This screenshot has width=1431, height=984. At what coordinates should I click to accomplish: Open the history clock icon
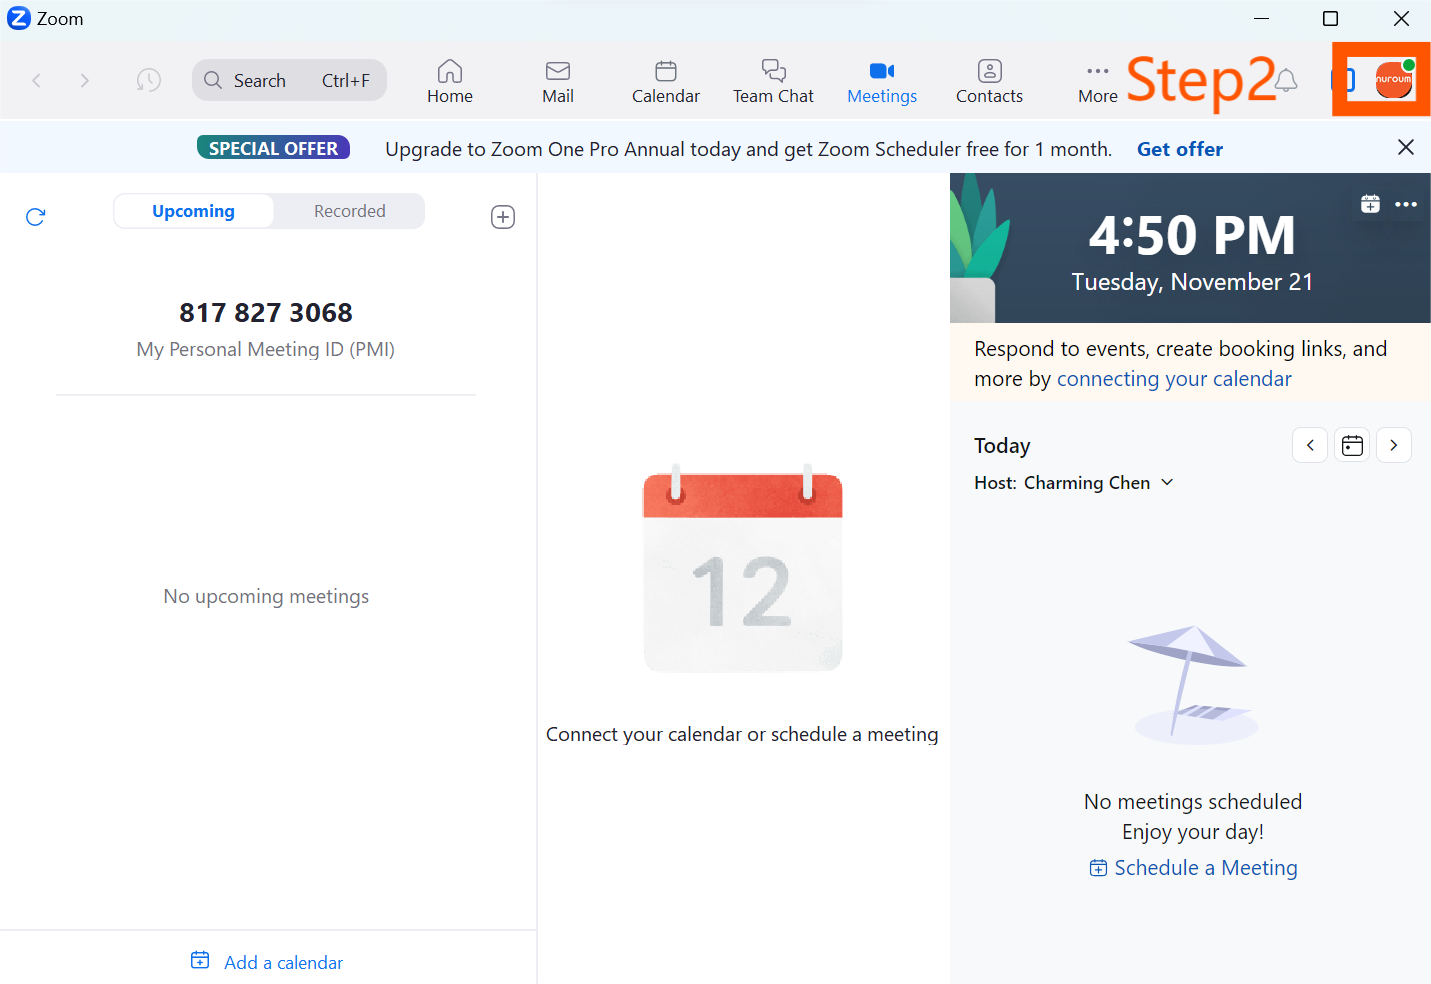[149, 80]
